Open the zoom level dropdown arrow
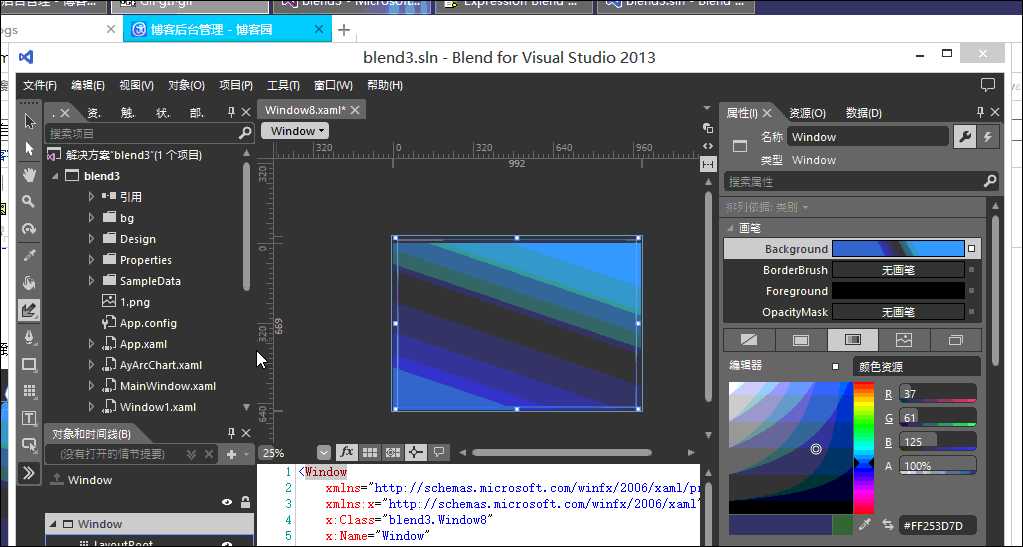1023x547 pixels. [324, 452]
